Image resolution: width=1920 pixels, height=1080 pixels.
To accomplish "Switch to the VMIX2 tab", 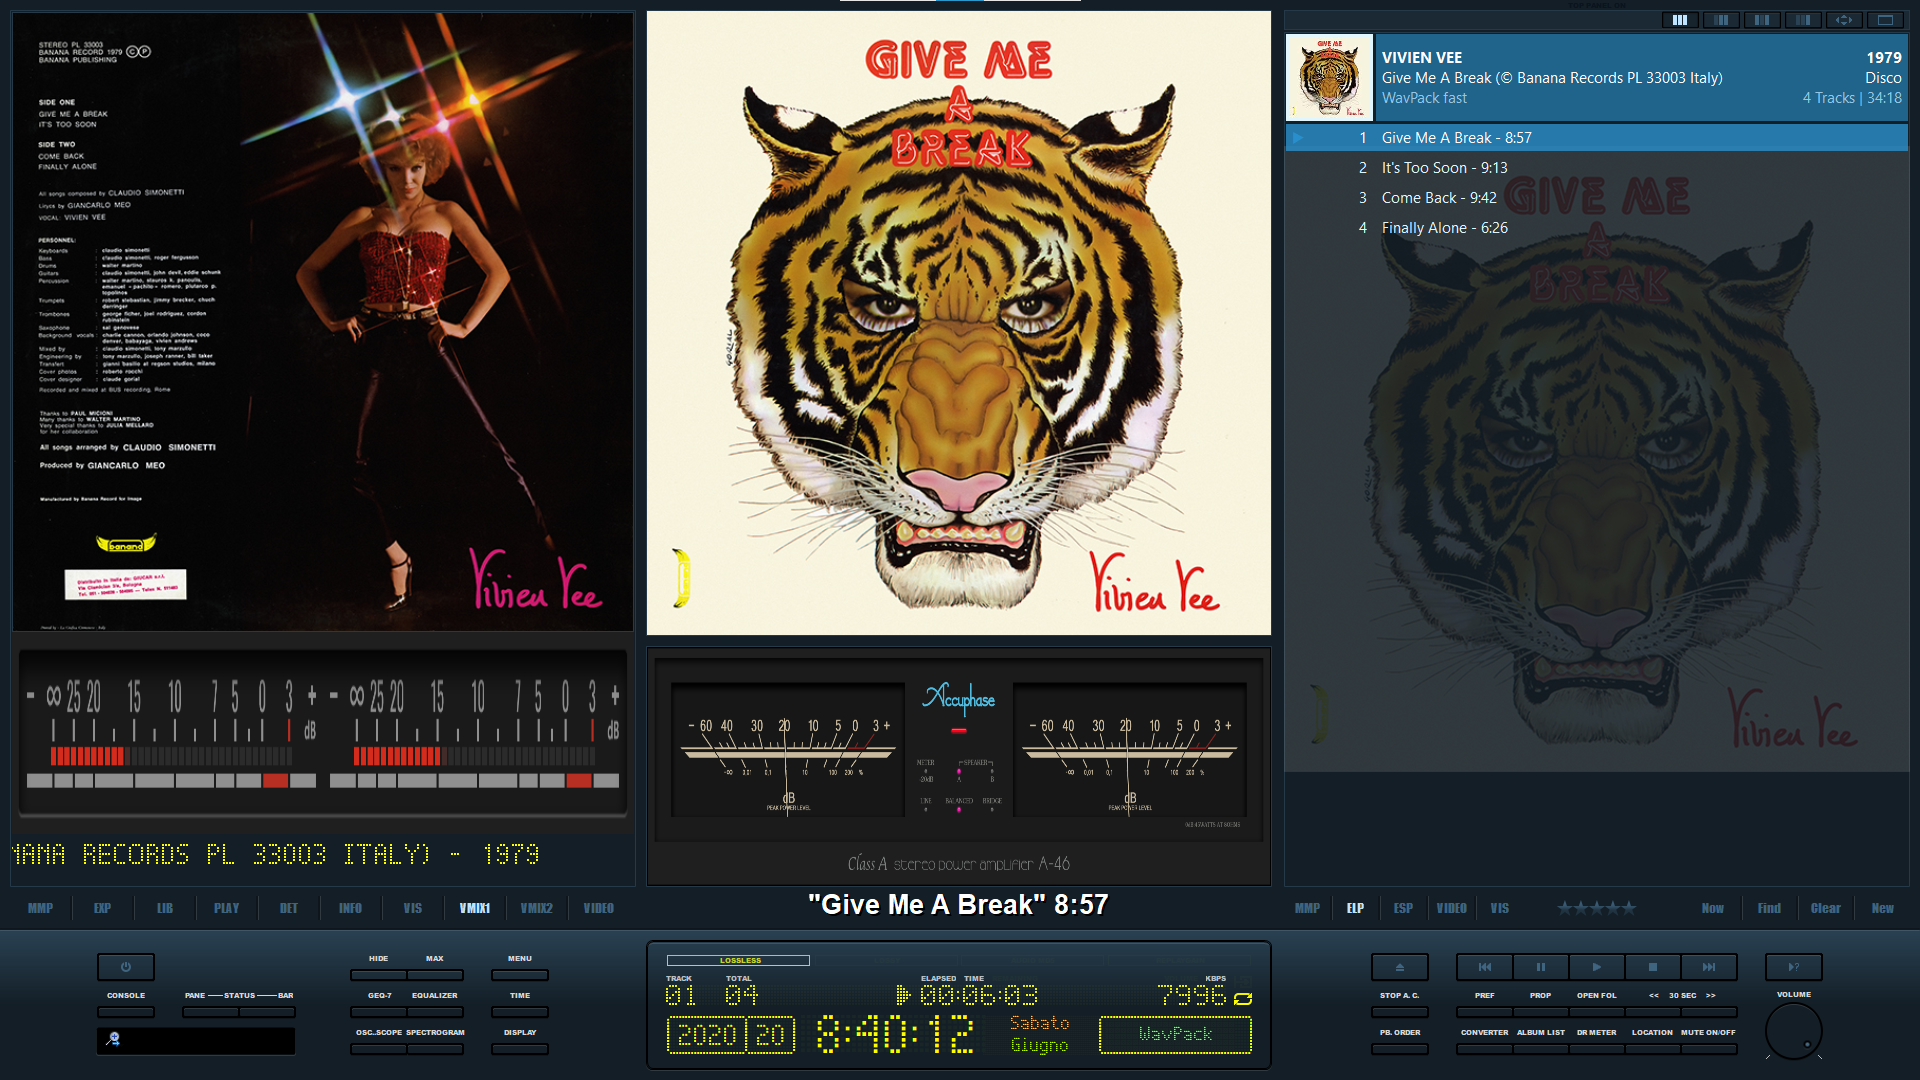I will [x=537, y=908].
